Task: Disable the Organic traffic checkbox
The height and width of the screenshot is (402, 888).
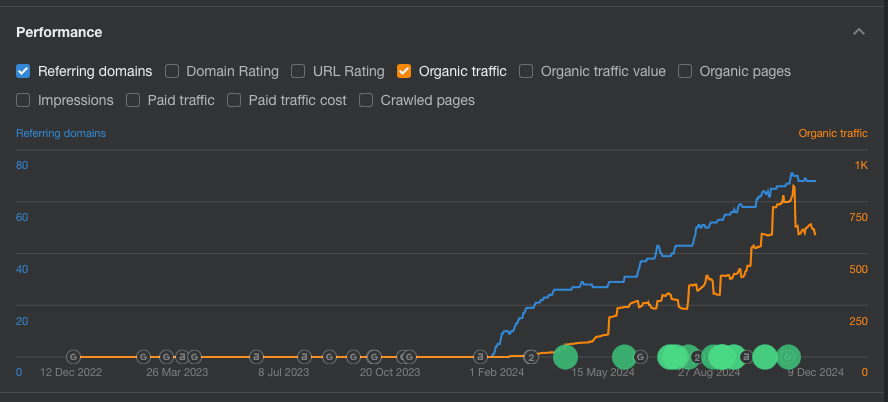Action: point(404,71)
